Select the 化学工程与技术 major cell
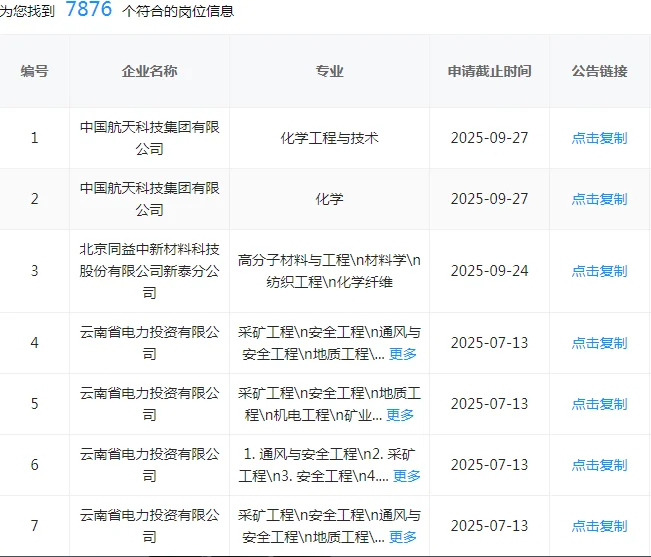Viewport: 651px width, 557px height. [329, 138]
